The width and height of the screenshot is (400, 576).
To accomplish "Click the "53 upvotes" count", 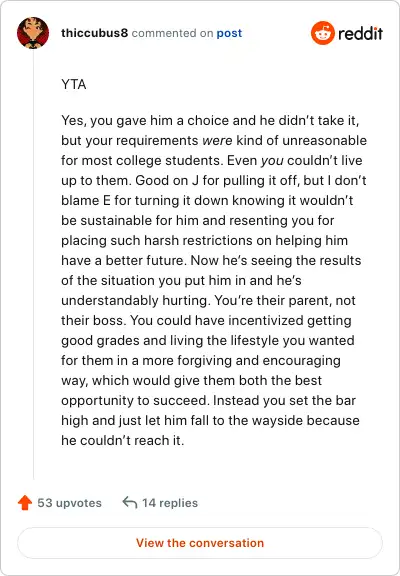I will [69, 503].
